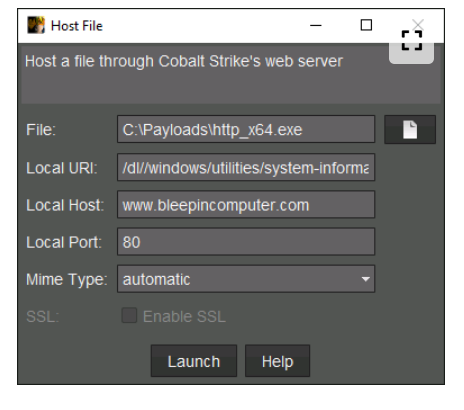This screenshot has height=410, width=464.
Task: Select the Local URI label
Action: click(x=62, y=168)
